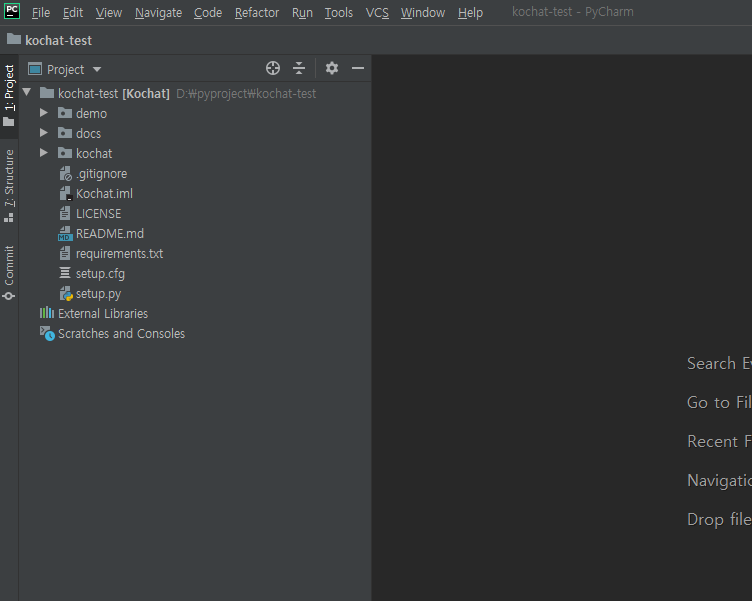Open the Commit tool window tab
Viewport: 752px width, 601px height.
pyautogui.click(x=9, y=273)
